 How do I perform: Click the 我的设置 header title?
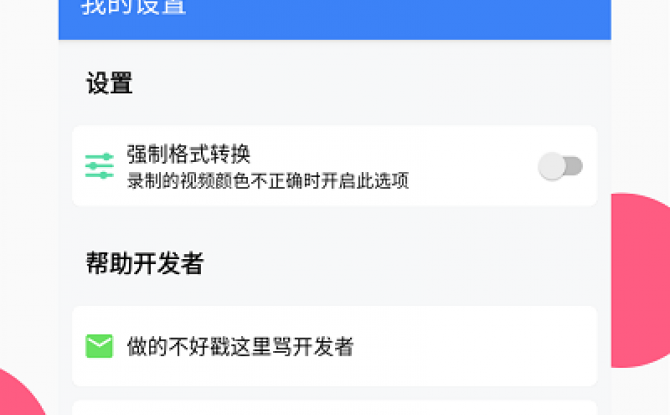133,6
